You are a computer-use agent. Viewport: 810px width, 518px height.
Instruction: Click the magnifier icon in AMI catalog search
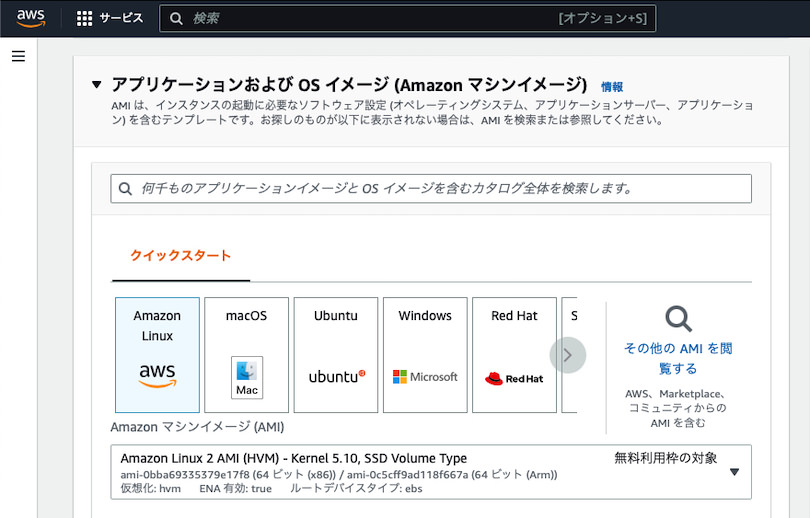click(126, 188)
